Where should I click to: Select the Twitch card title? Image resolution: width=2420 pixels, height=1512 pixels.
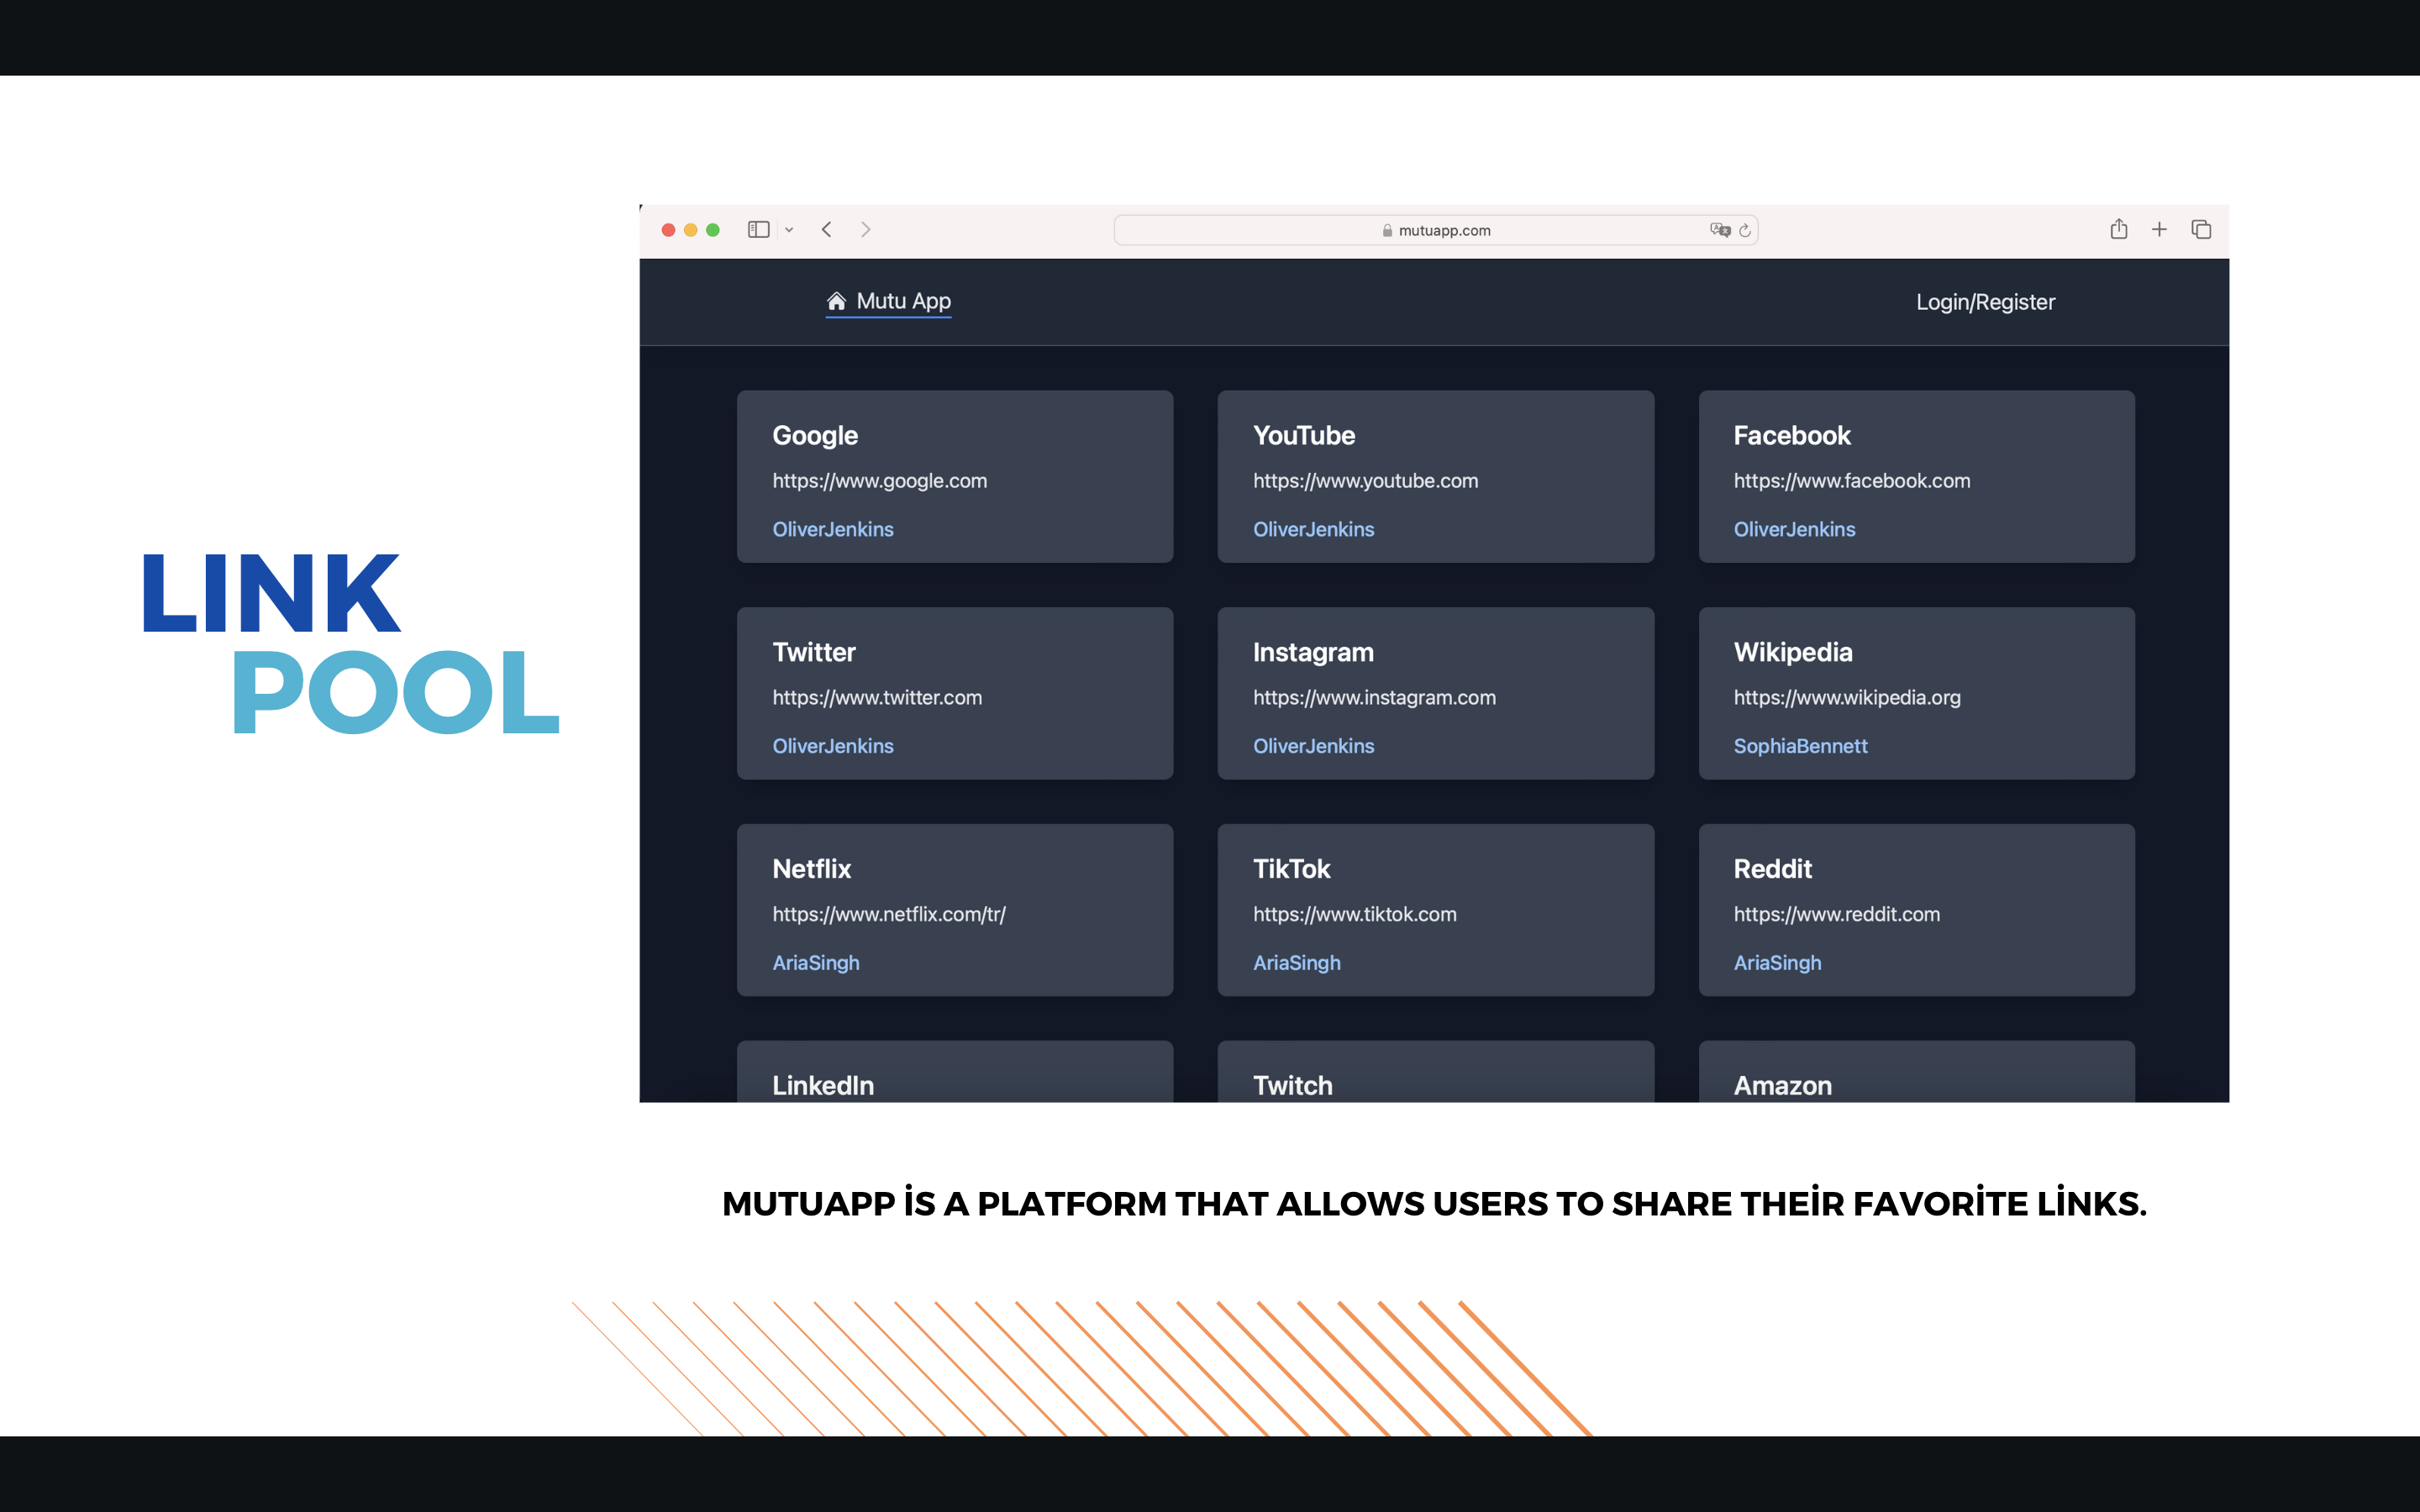click(1292, 1085)
